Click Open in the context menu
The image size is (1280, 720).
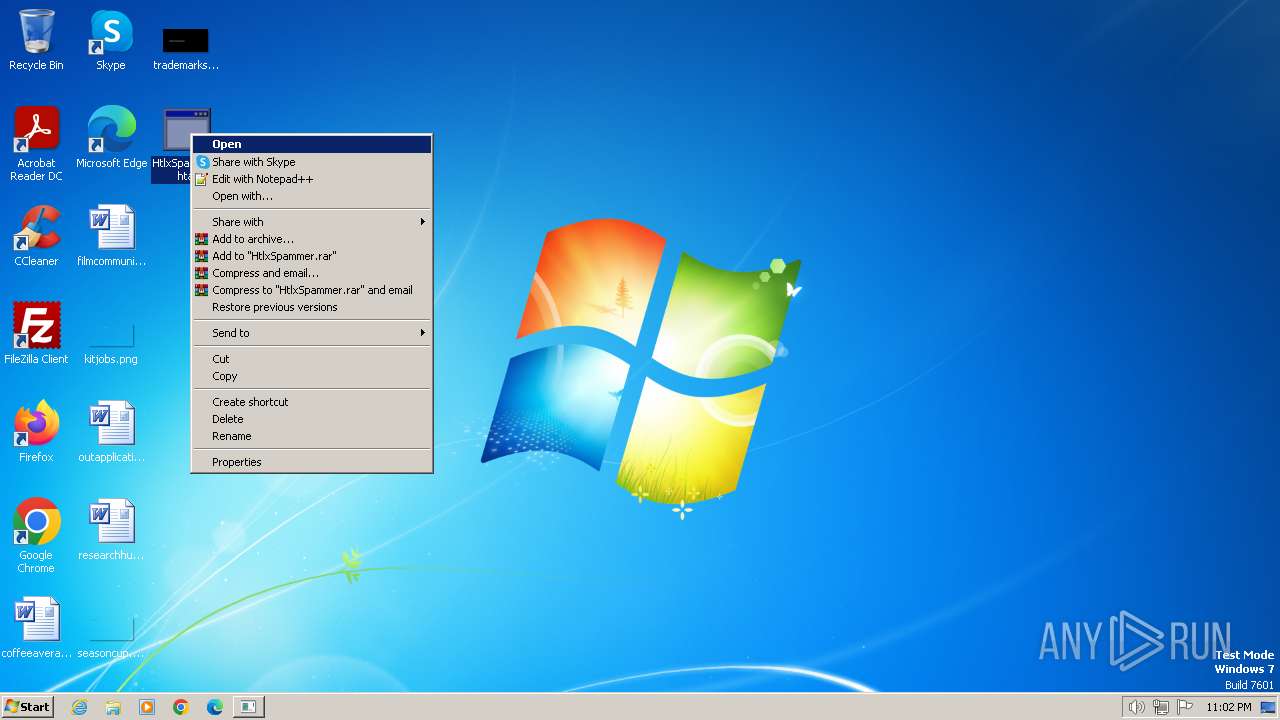click(x=312, y=144)
